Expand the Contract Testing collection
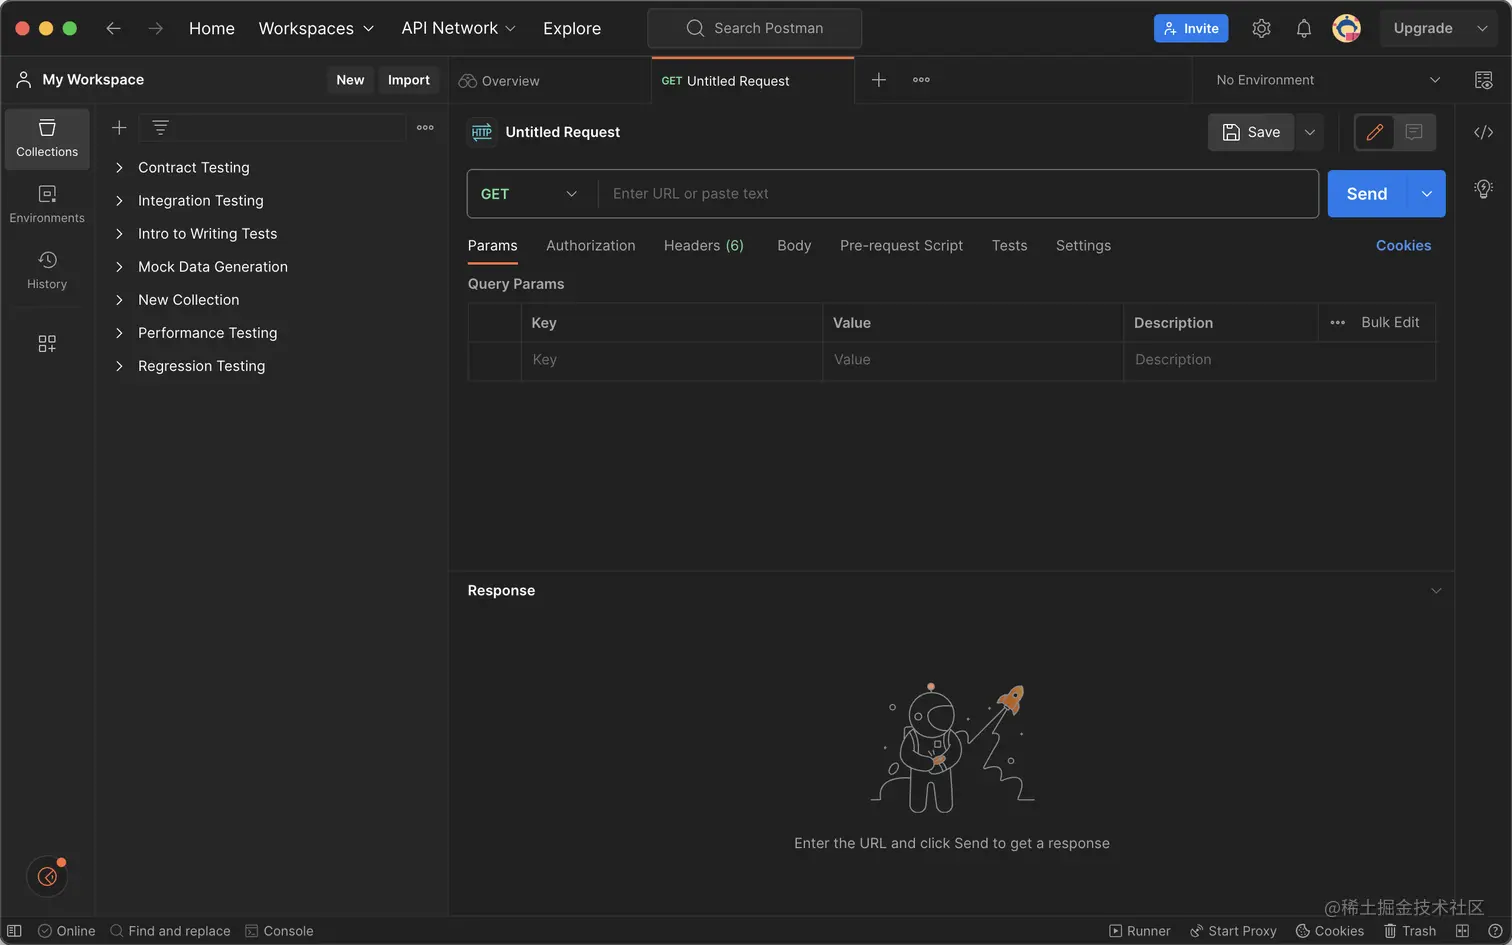The height and width of the screenshot is (945, 1512). [x=119, y=168]
